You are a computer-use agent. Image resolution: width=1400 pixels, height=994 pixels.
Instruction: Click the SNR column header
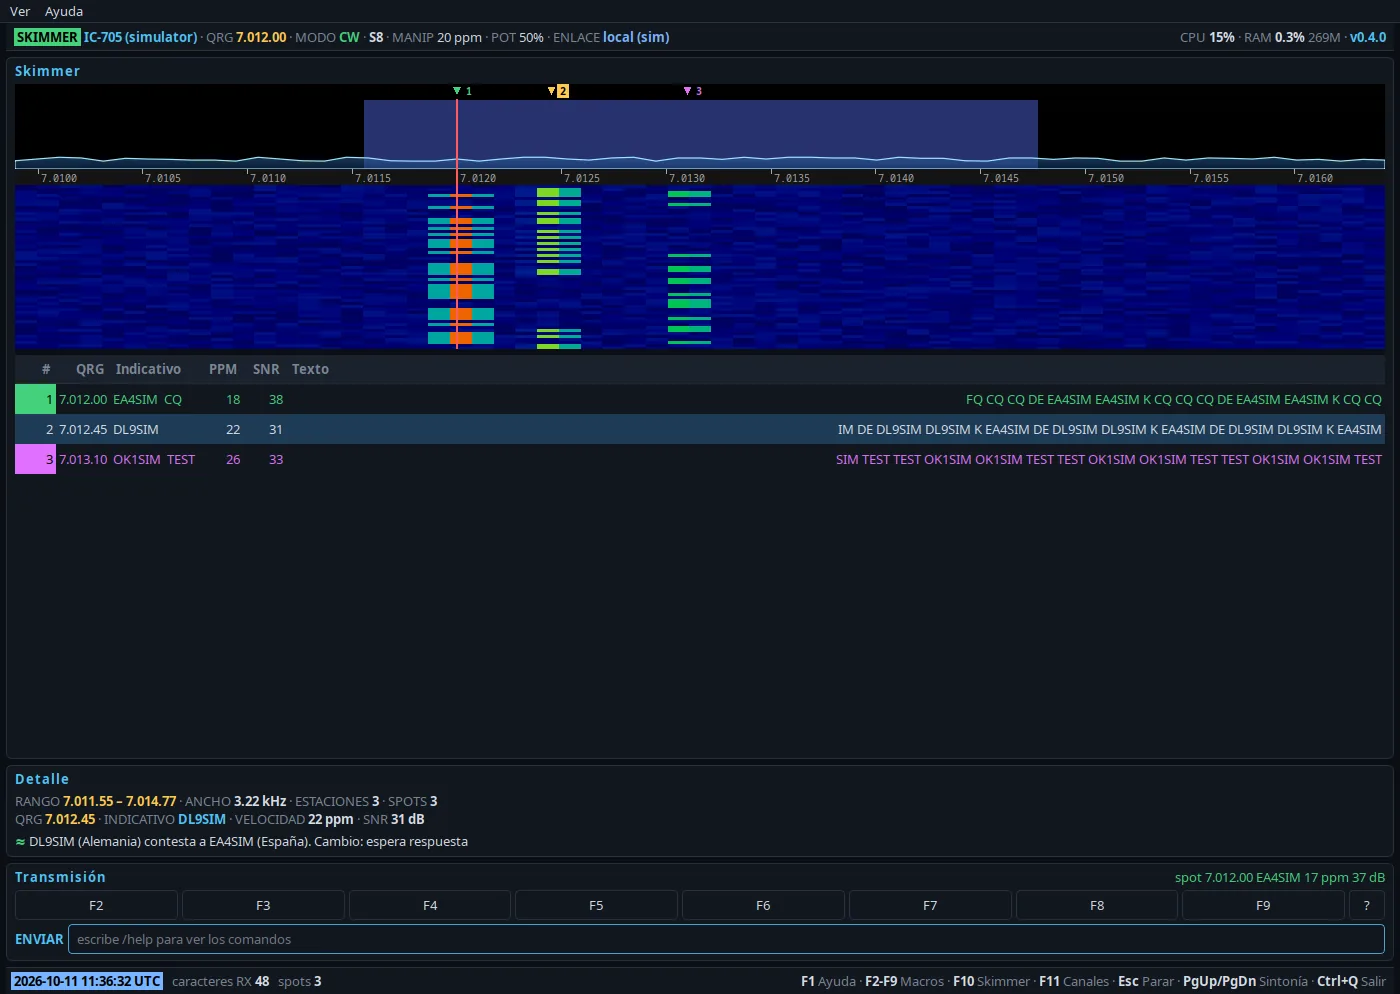[x=266, y=369]
